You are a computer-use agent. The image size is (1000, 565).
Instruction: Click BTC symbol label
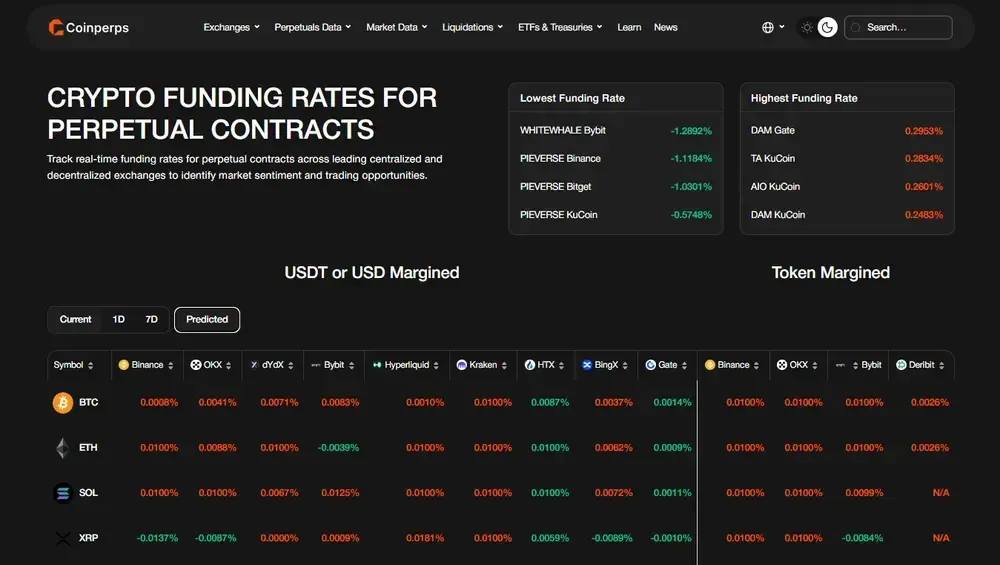point(89,402)
